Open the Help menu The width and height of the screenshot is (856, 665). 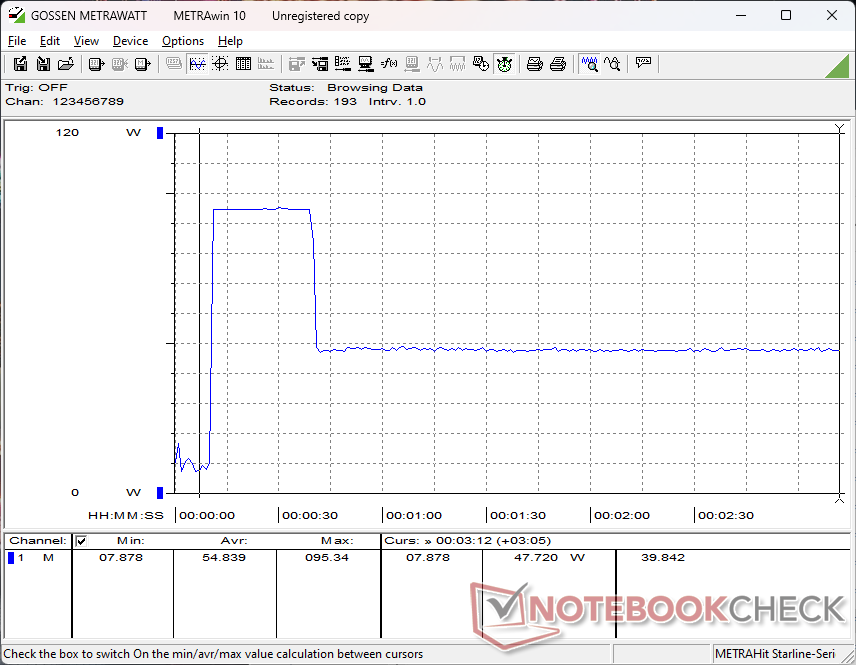click(230, 41)
